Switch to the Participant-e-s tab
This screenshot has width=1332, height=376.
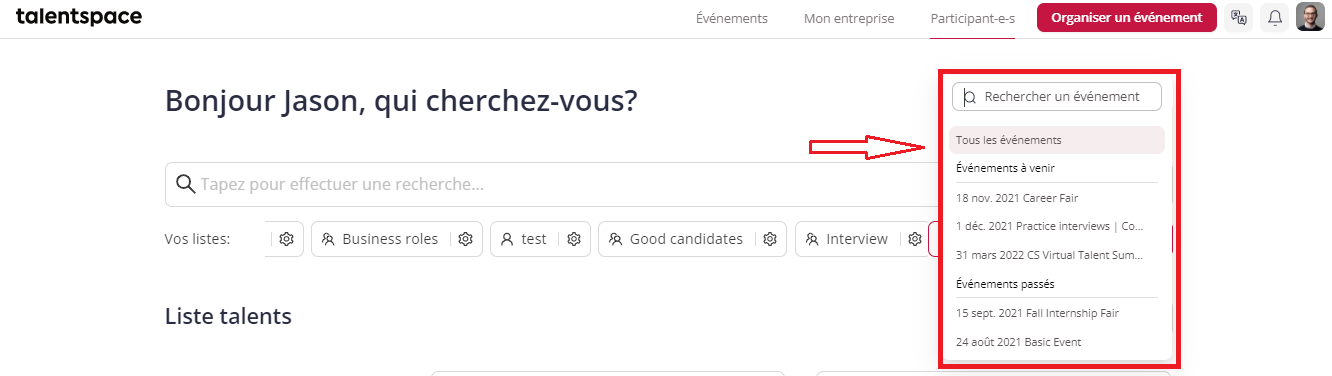click(972, 18)
